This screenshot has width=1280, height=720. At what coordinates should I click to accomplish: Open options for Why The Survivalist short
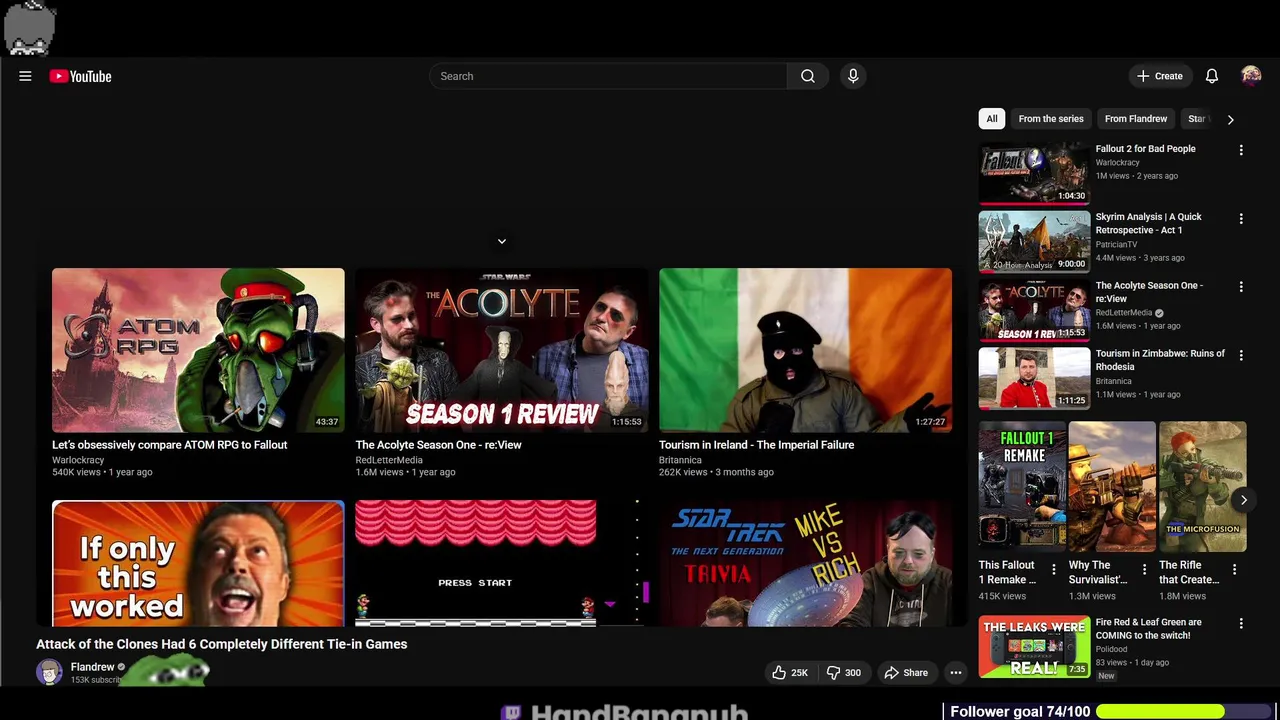[x=1144, y=570]
